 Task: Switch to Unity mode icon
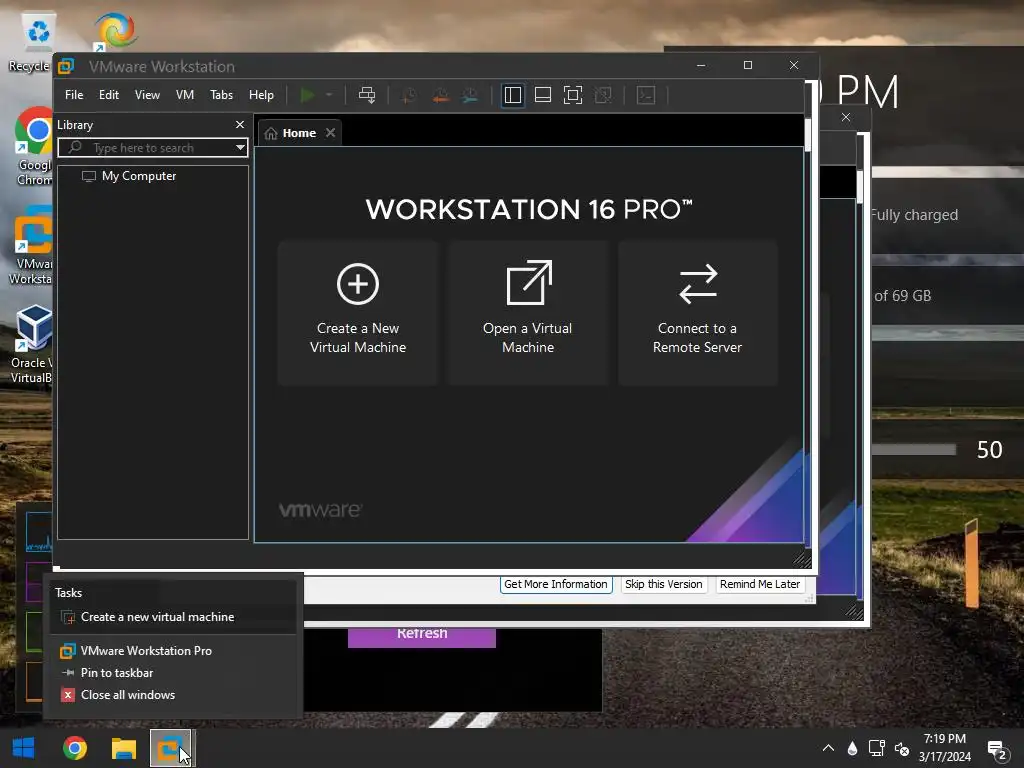point(603,95)
